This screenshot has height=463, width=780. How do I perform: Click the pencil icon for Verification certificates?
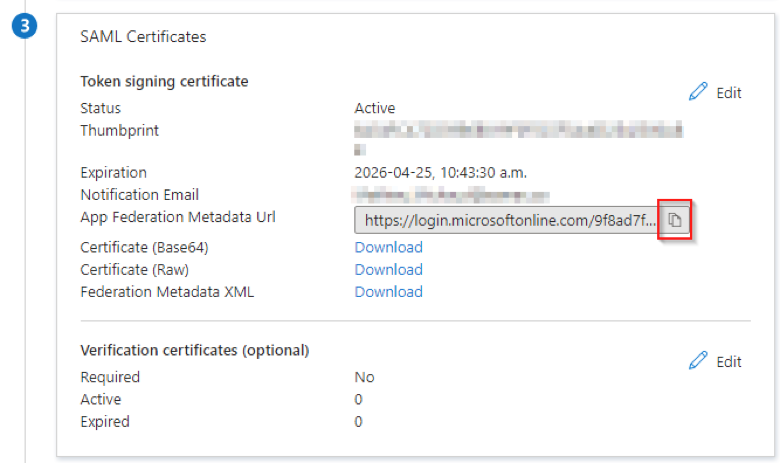(698, 361)
